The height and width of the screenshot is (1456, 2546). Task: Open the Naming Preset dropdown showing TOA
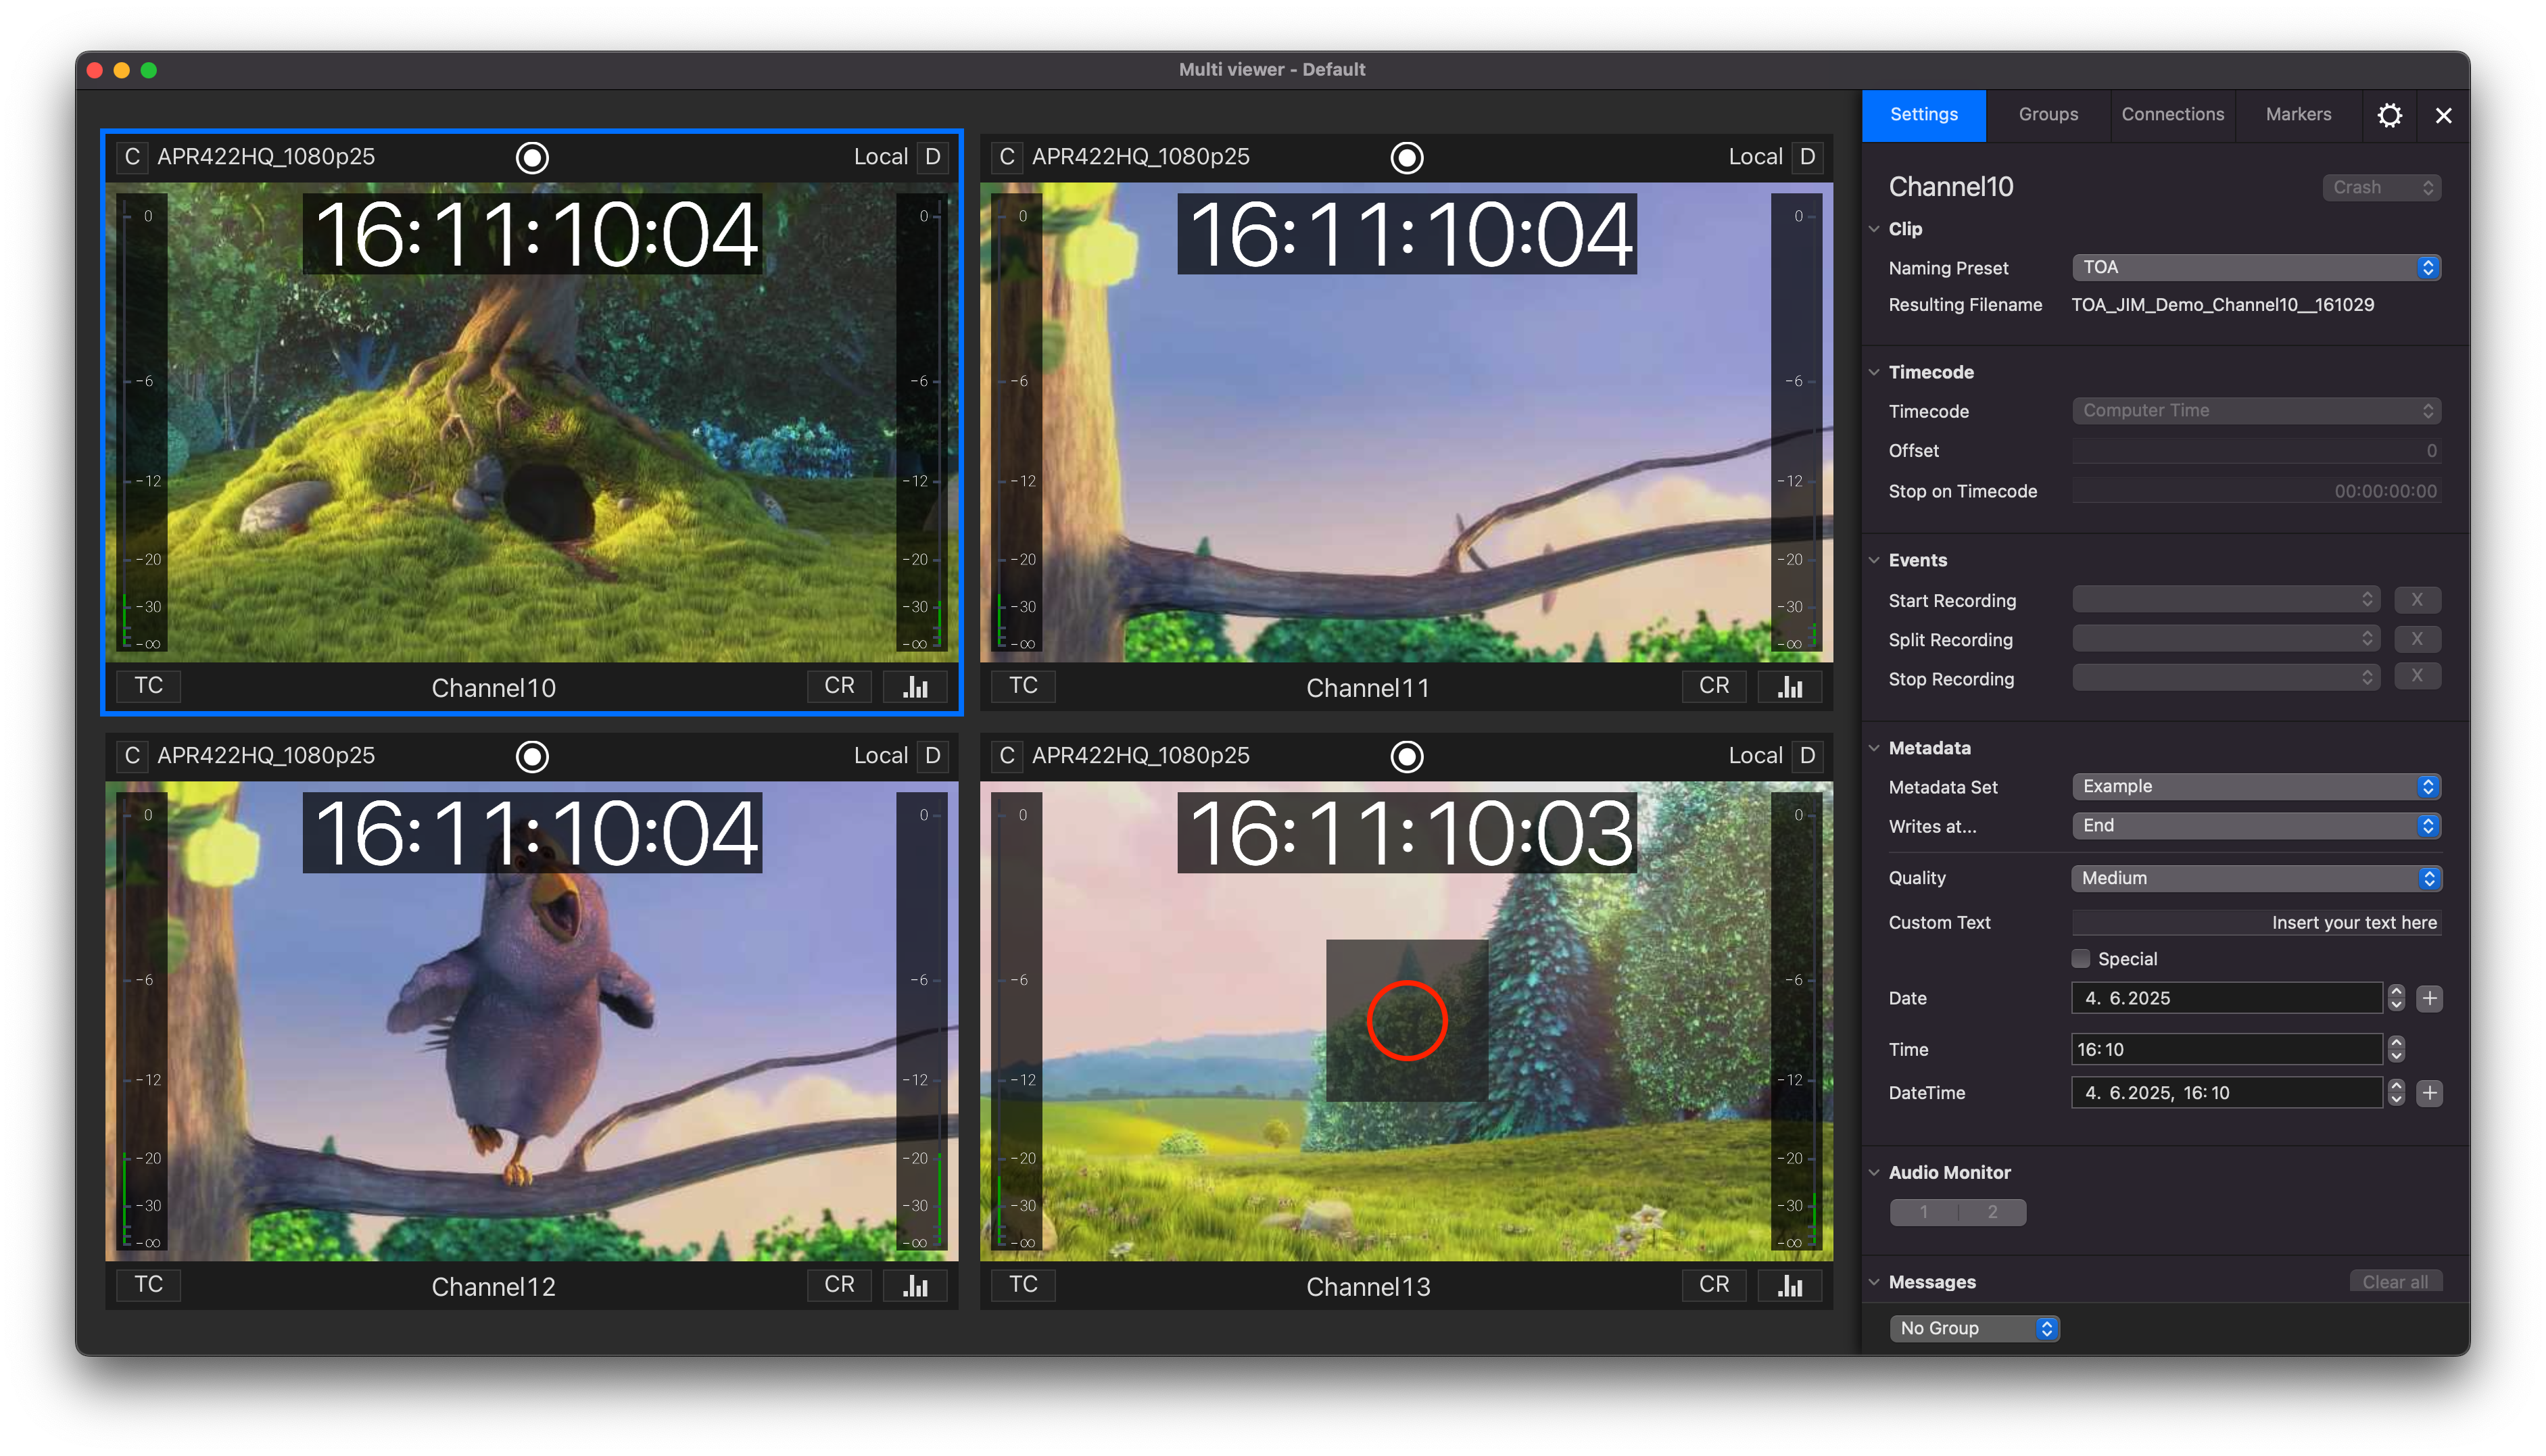click(2256, 268)
